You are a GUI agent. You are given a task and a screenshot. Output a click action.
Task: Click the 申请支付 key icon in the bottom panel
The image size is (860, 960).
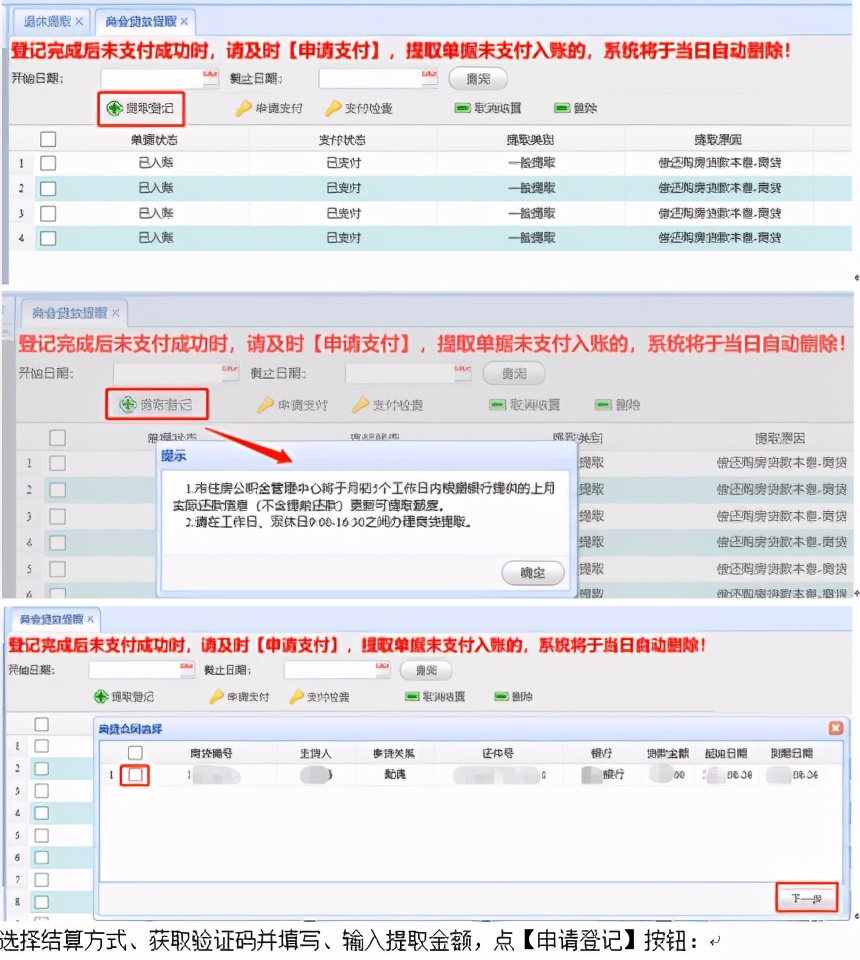click(x=216, y=697)
